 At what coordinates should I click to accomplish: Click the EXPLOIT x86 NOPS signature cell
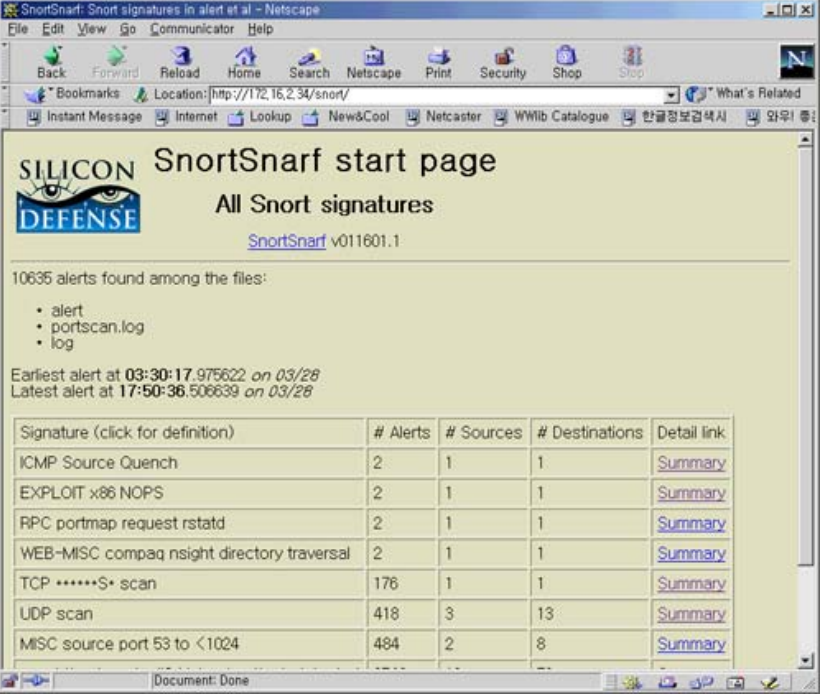[189, 493]
